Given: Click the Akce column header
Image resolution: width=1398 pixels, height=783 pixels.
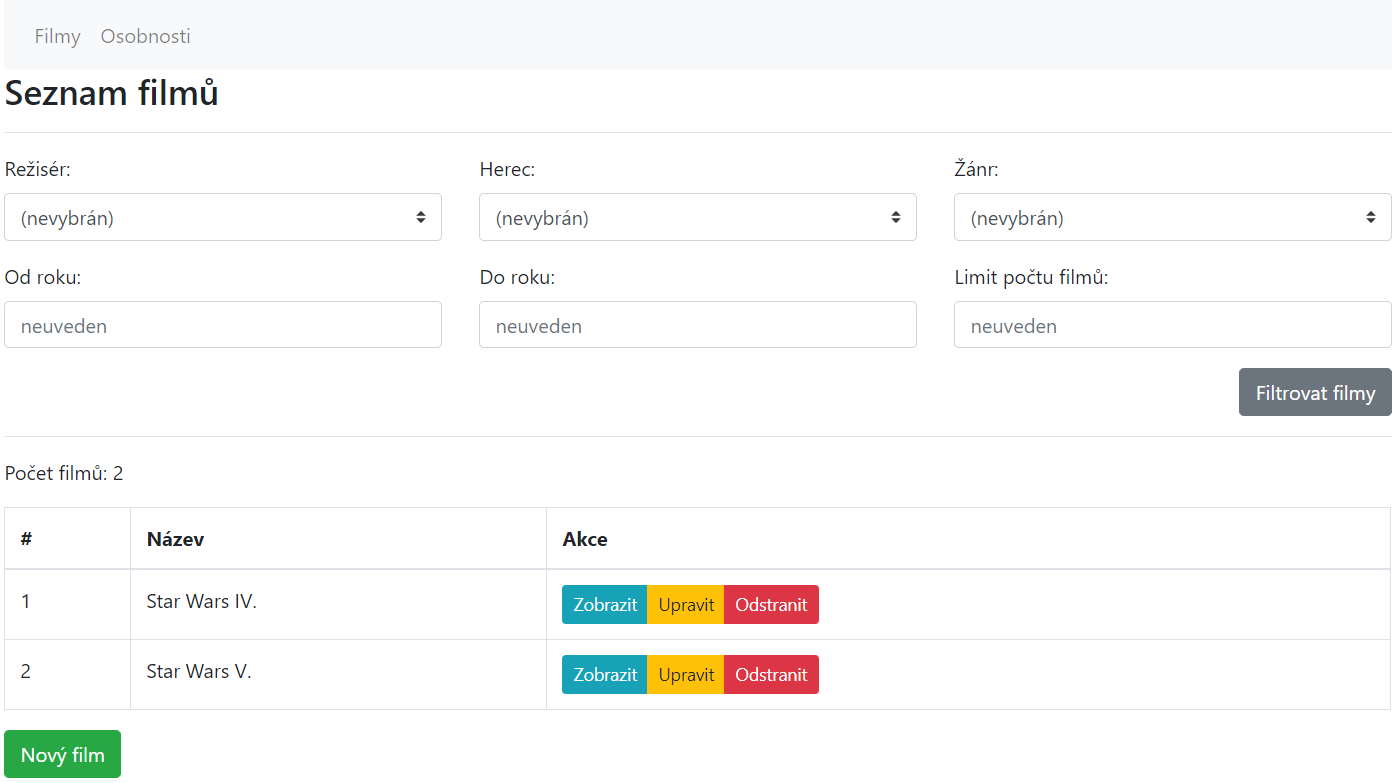Looking at the screenshot, I should coord(585,539).
